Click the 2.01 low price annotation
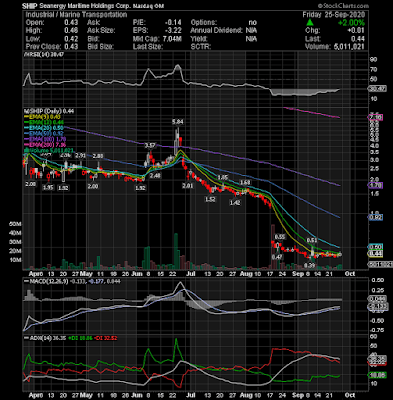The width and height of the screenshot is (393, 400). pos(188,186)
